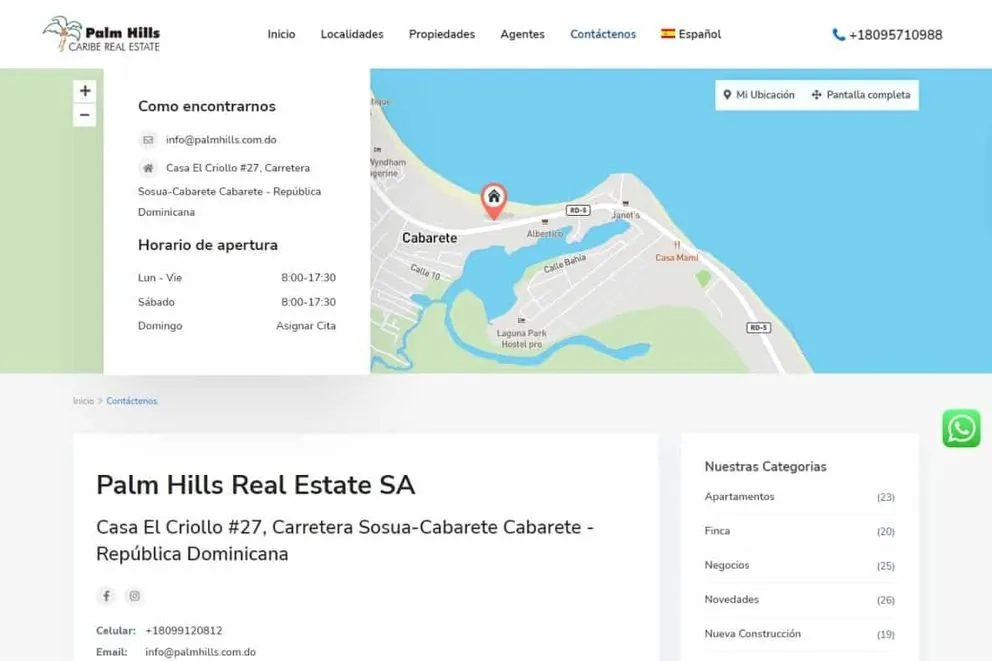Open the Agentes menu item
Viewport: 992px width, 661px height.
(522, 34)
